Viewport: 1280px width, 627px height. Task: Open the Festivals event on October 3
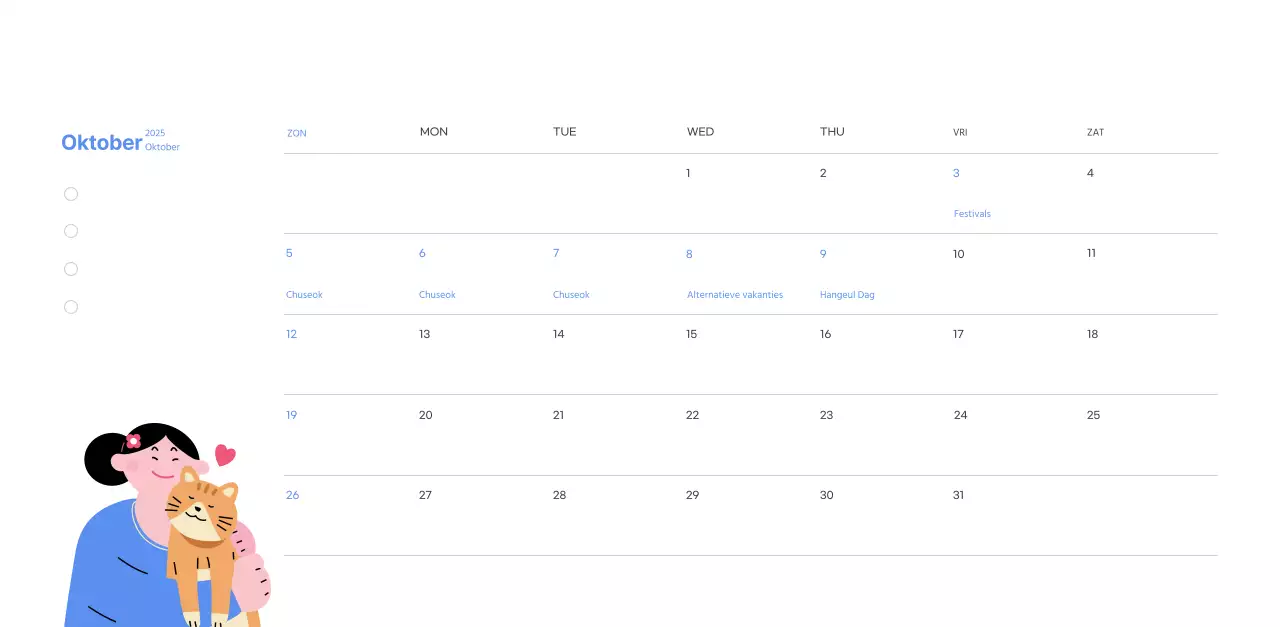point(972,213)
